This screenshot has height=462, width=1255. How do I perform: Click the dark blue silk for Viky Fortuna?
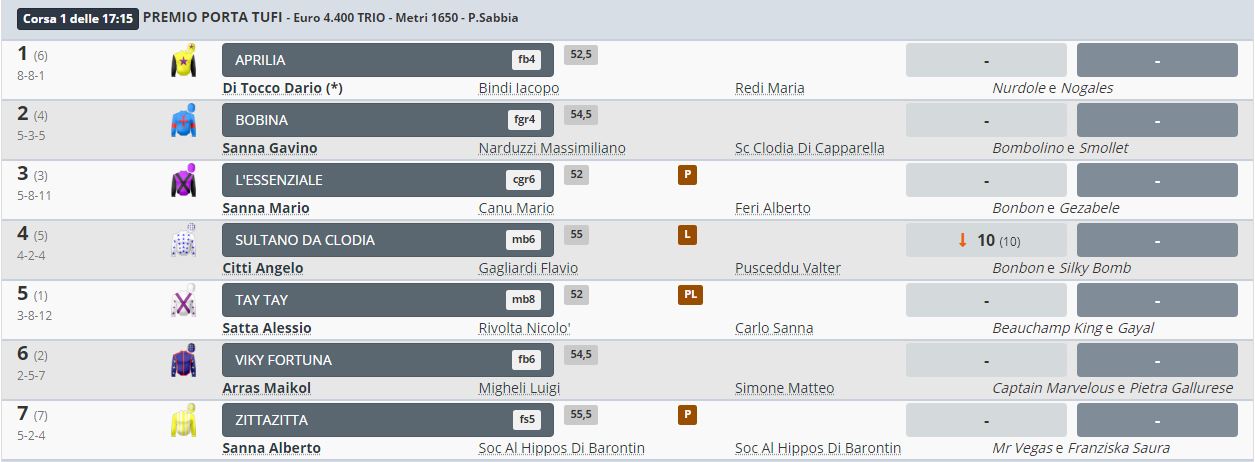pos(183,362)
